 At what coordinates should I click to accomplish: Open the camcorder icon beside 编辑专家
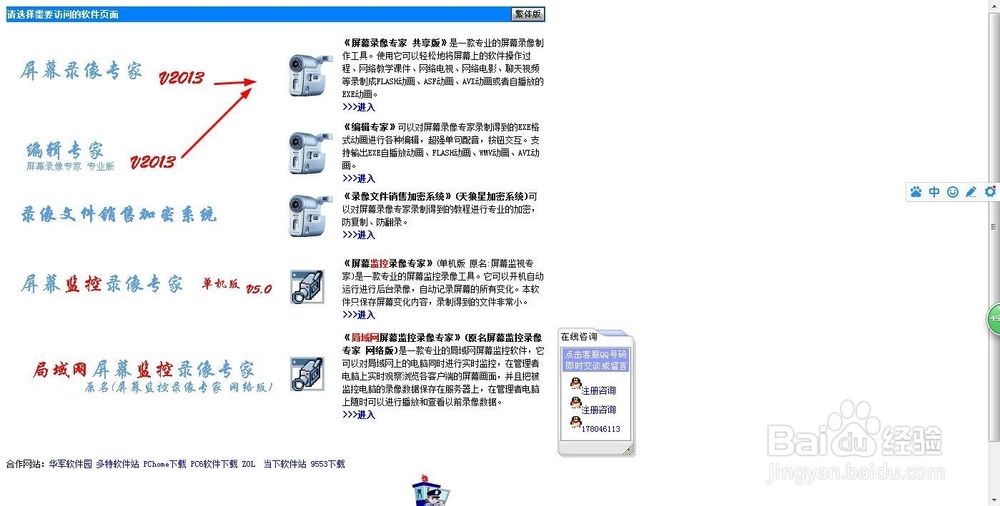pyautogui.click(x=311, y=153)
